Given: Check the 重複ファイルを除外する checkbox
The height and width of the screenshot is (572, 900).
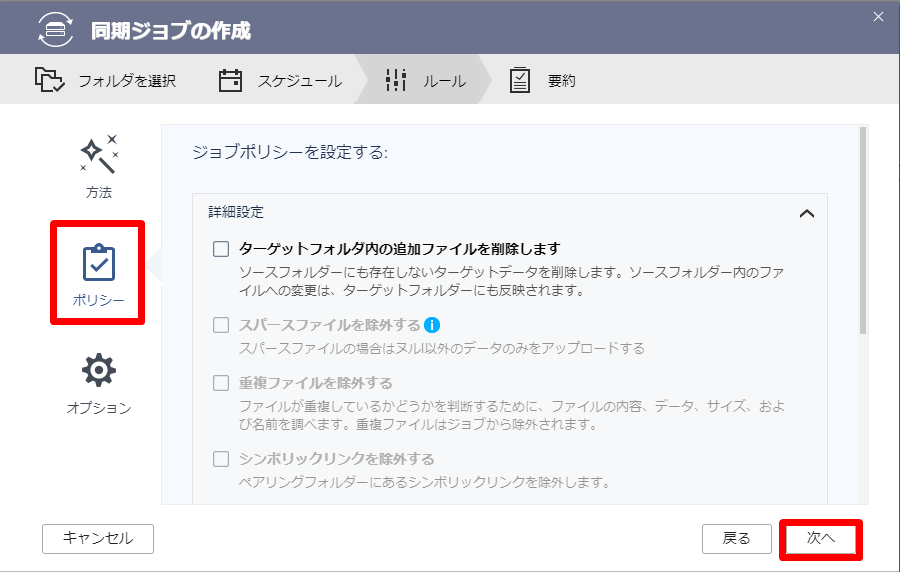Looking at the screenshot, I should [221, 383].
